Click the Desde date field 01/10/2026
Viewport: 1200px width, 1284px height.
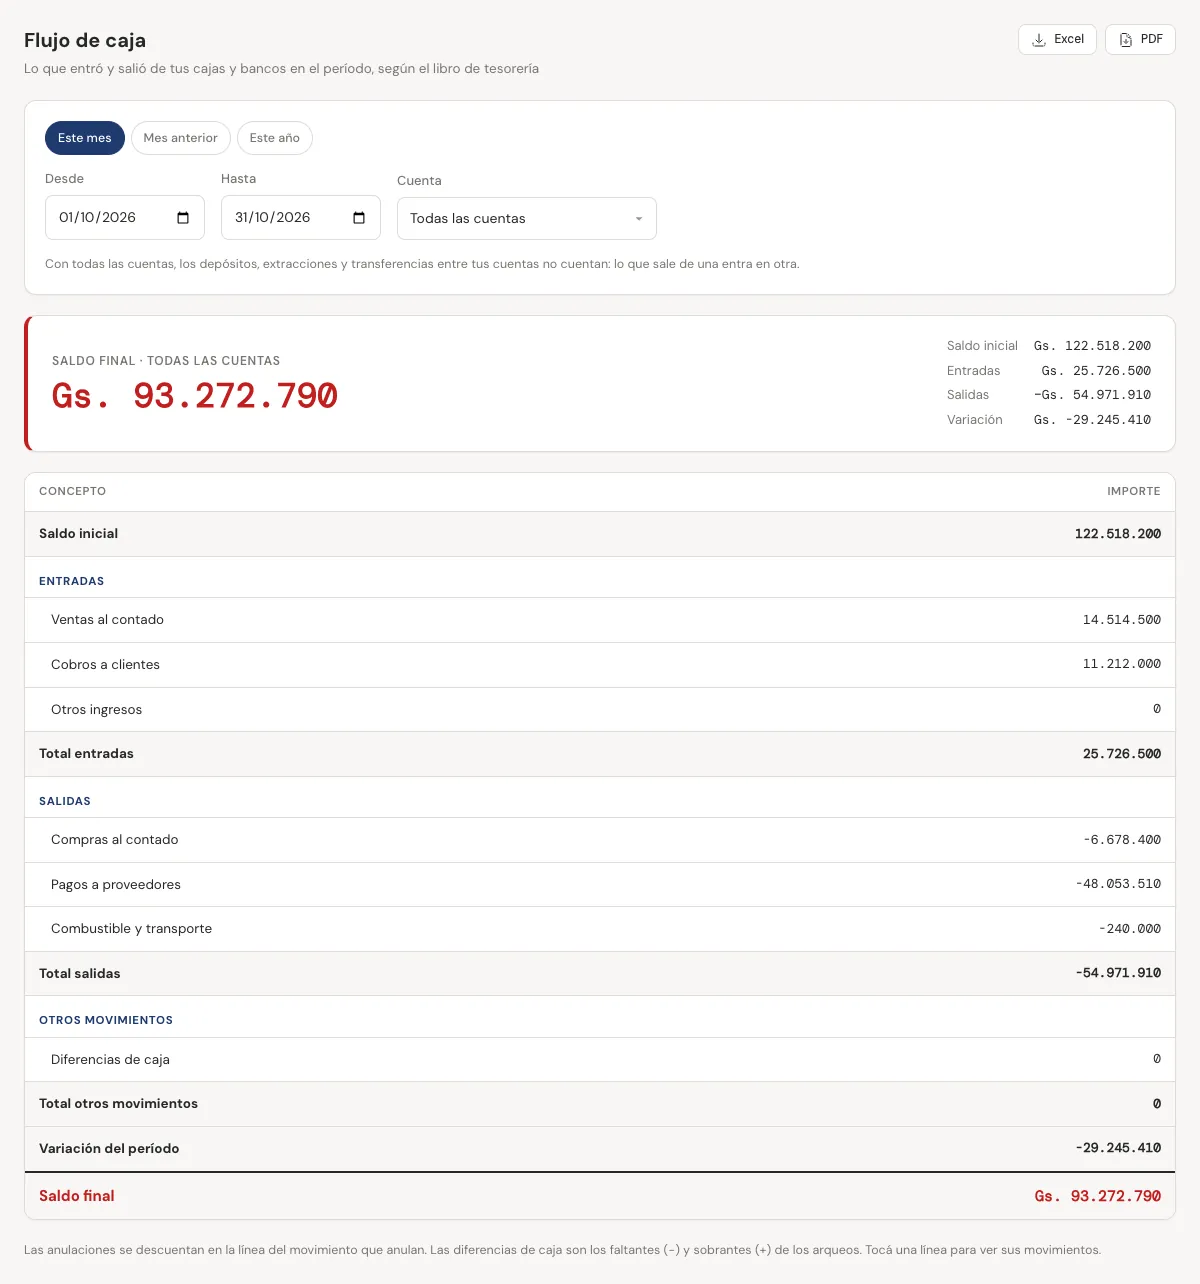[125, 218]
